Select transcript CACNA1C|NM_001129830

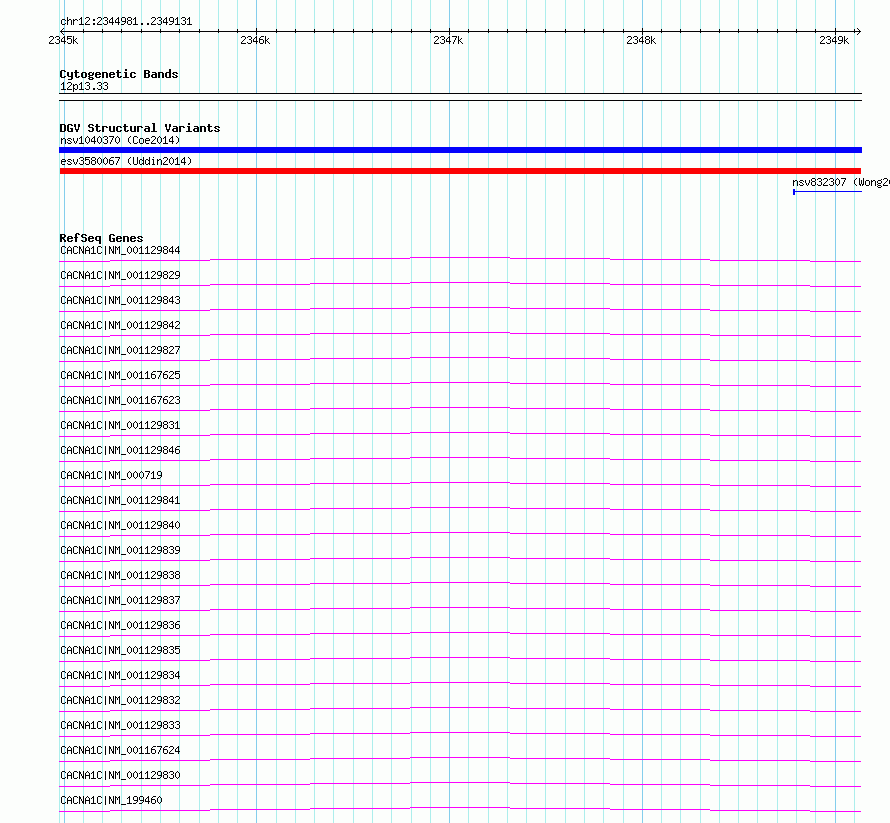click(x=120, y=775)
